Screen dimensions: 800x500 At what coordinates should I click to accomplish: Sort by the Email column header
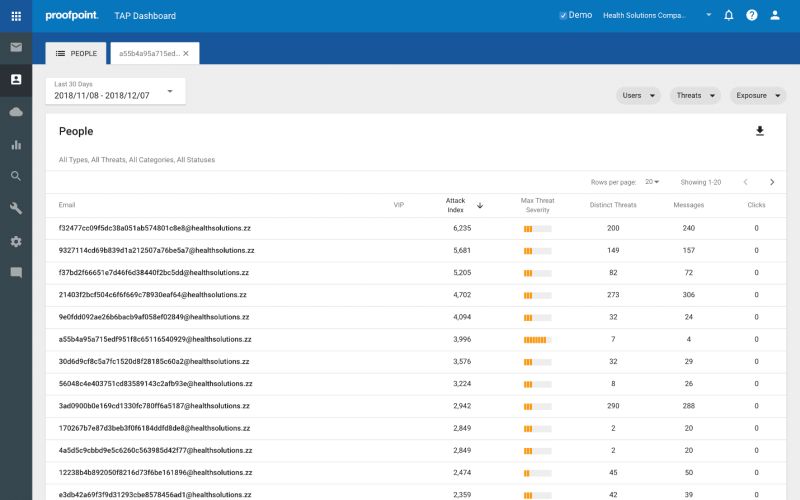pyautogui.click(x=67, y=205)
